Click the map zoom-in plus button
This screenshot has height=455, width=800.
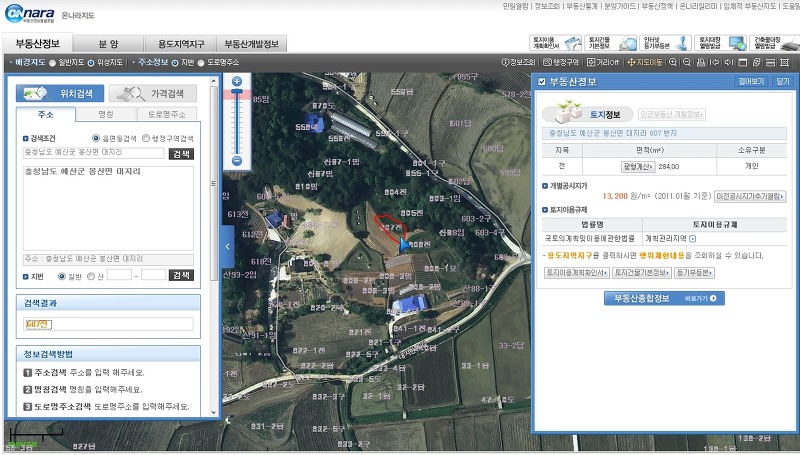237,81
